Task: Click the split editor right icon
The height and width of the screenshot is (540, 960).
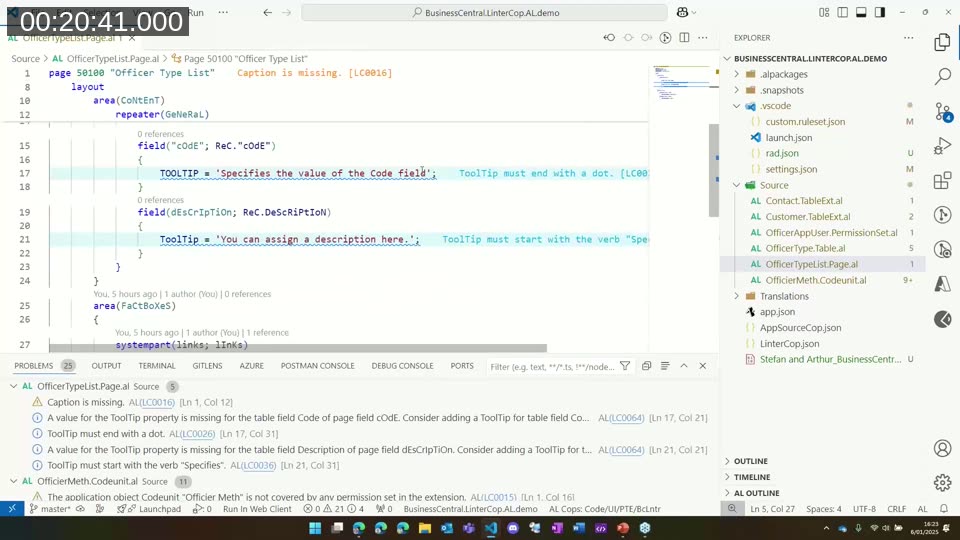Action: (x=684, y=37)
